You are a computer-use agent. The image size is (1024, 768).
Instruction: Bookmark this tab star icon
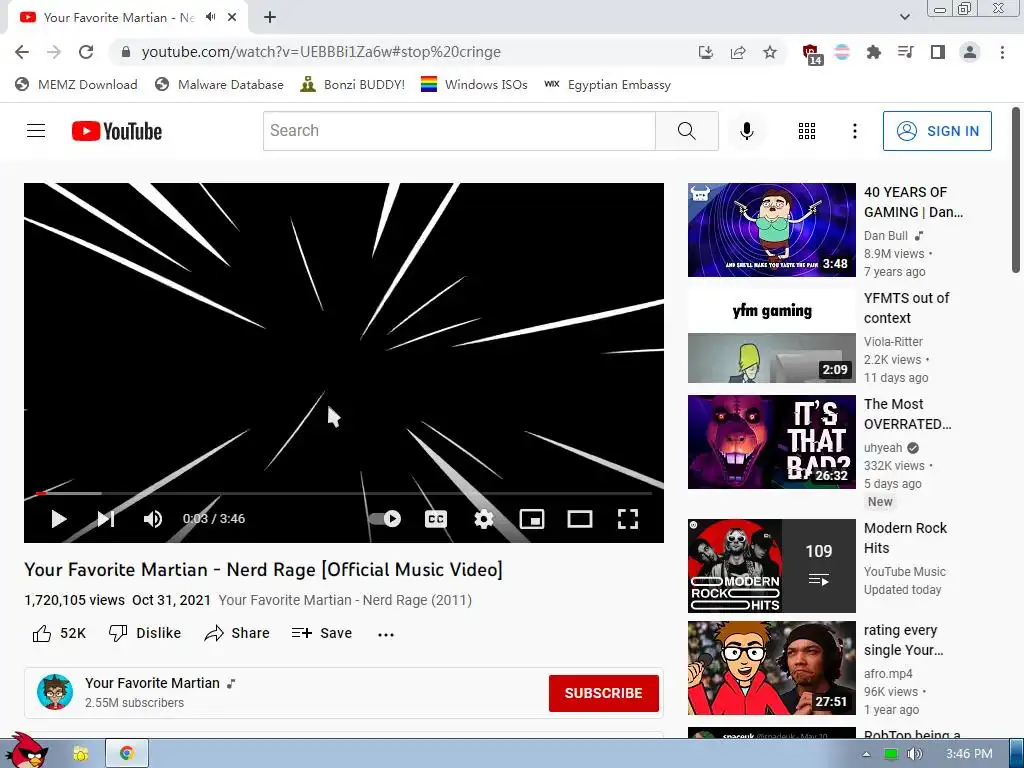tap(770, 52)
